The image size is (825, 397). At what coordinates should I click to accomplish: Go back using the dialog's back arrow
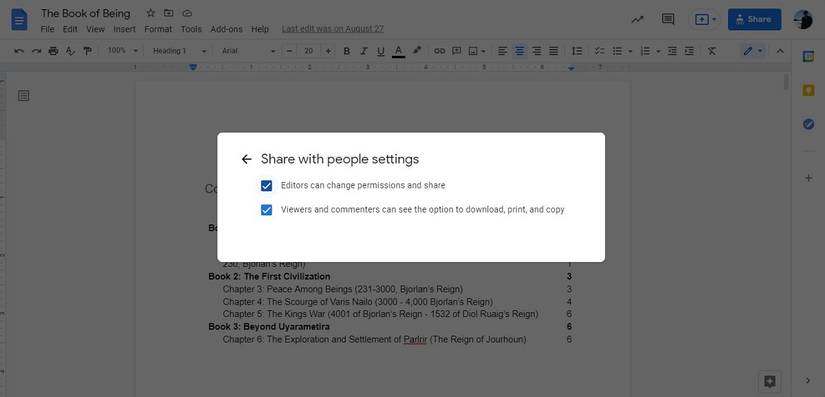coord(246,159)
